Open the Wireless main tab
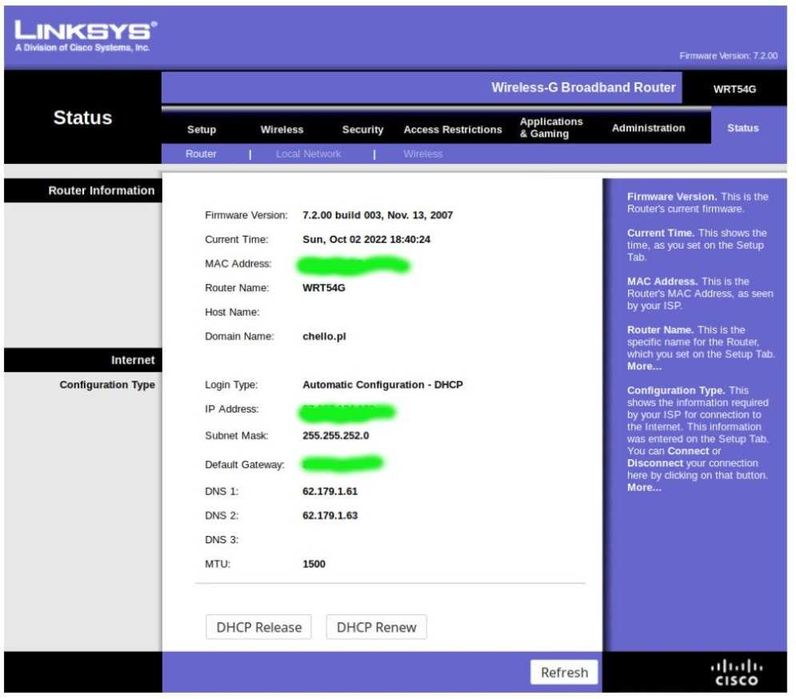This screenshot has height=699, width=796. [282, 129]
